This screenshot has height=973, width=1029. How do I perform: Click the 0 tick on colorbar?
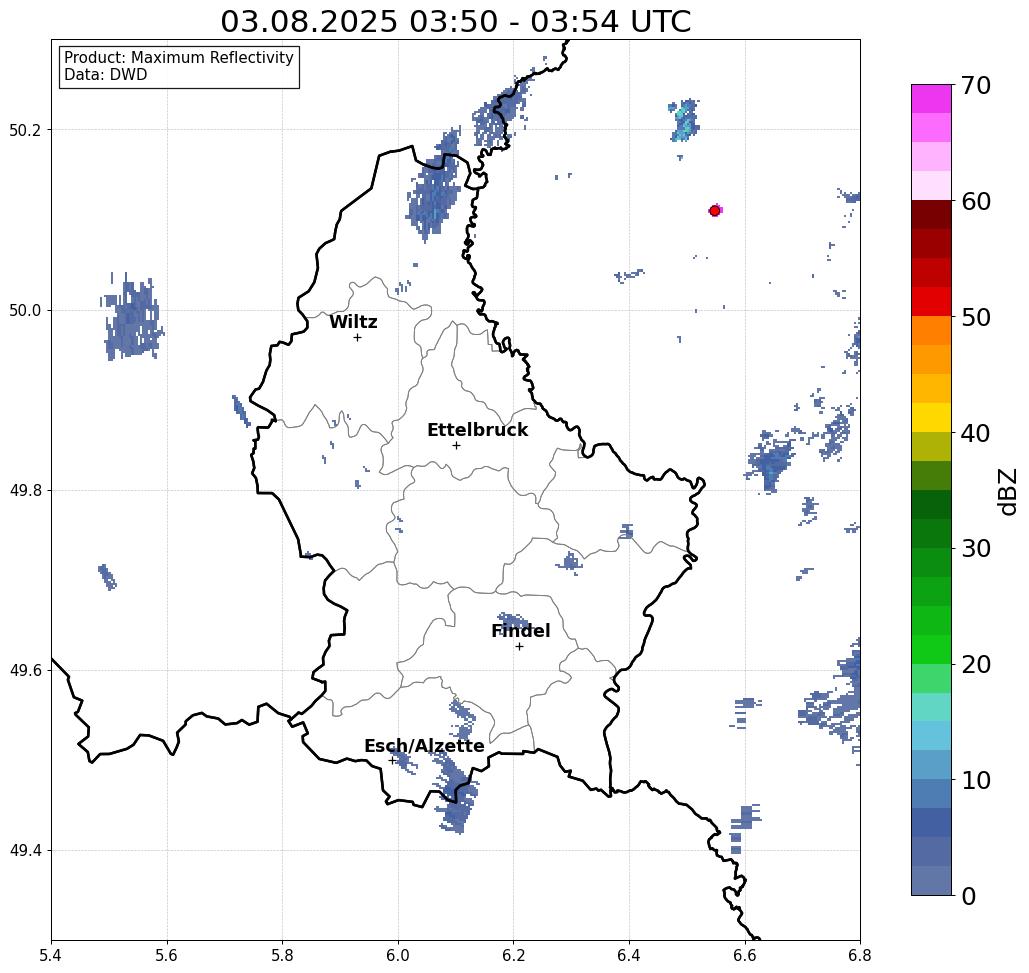pyautogui.click(x=968, y=896)
